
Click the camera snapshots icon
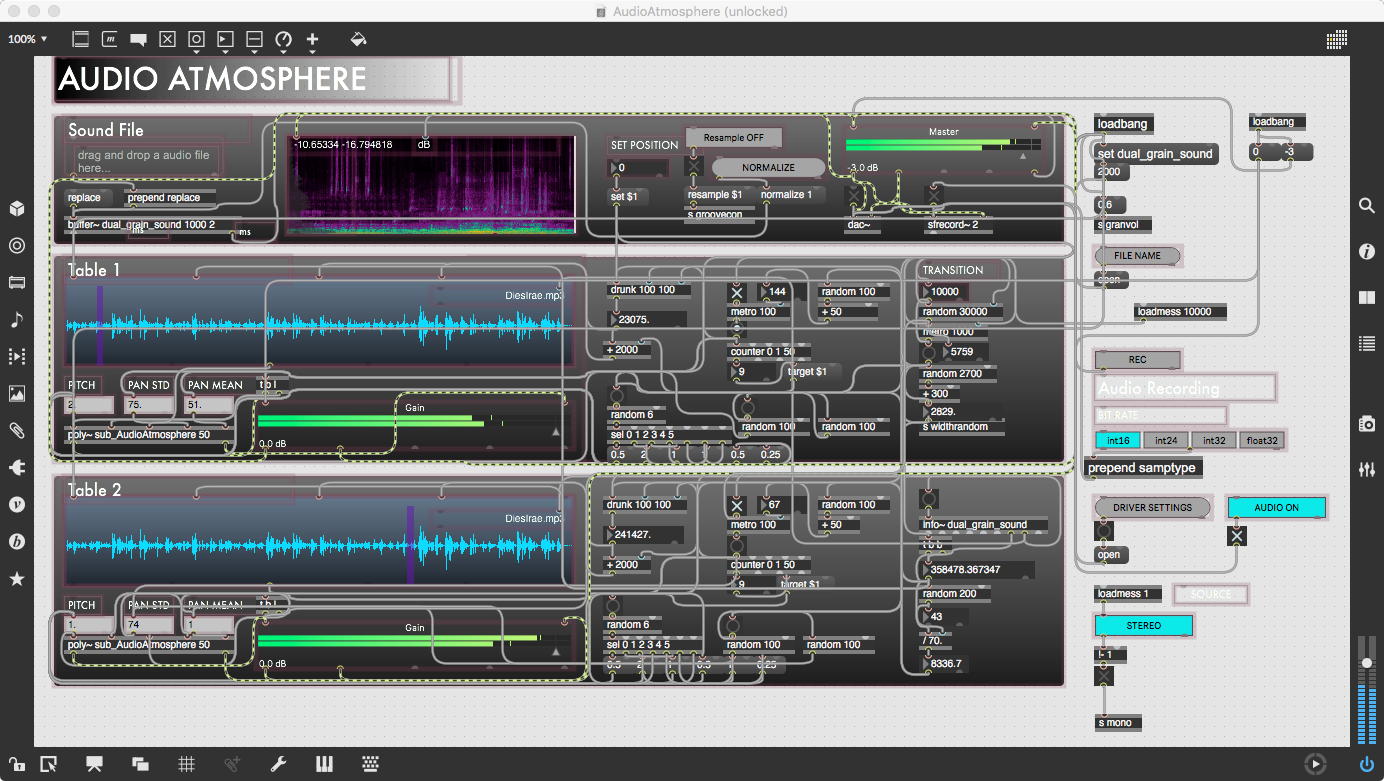[x=1366, y=424]
